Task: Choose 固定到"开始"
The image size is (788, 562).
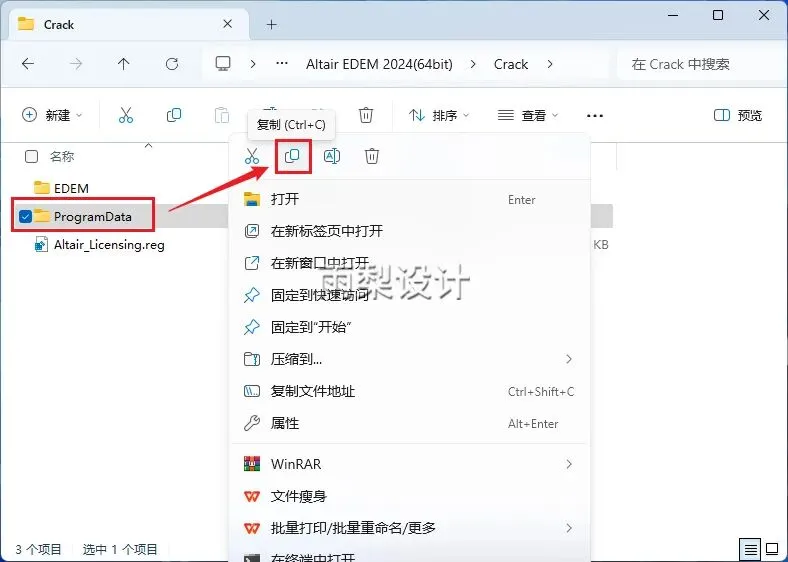Action: coord(410,327)
